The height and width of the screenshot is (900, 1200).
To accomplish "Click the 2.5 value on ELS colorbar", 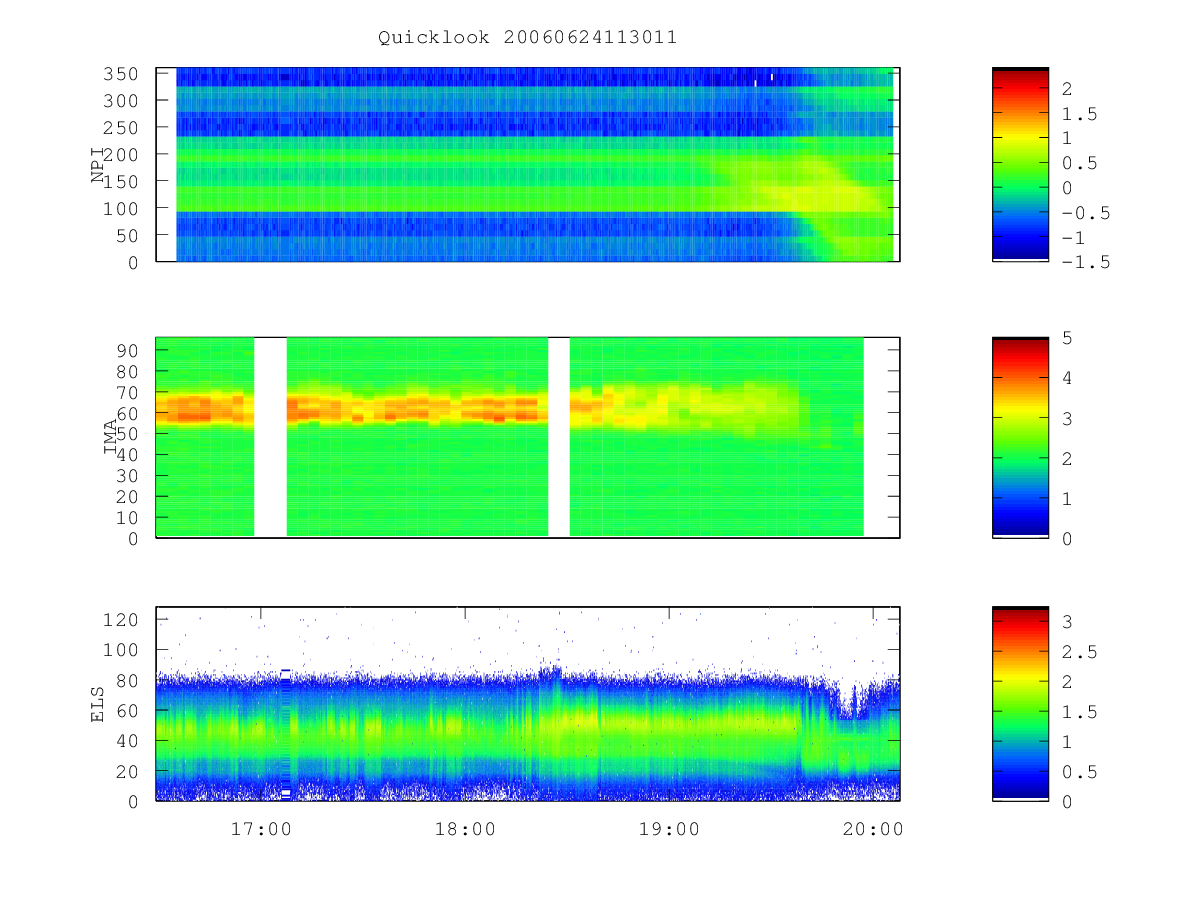I will coord(1079,652).
